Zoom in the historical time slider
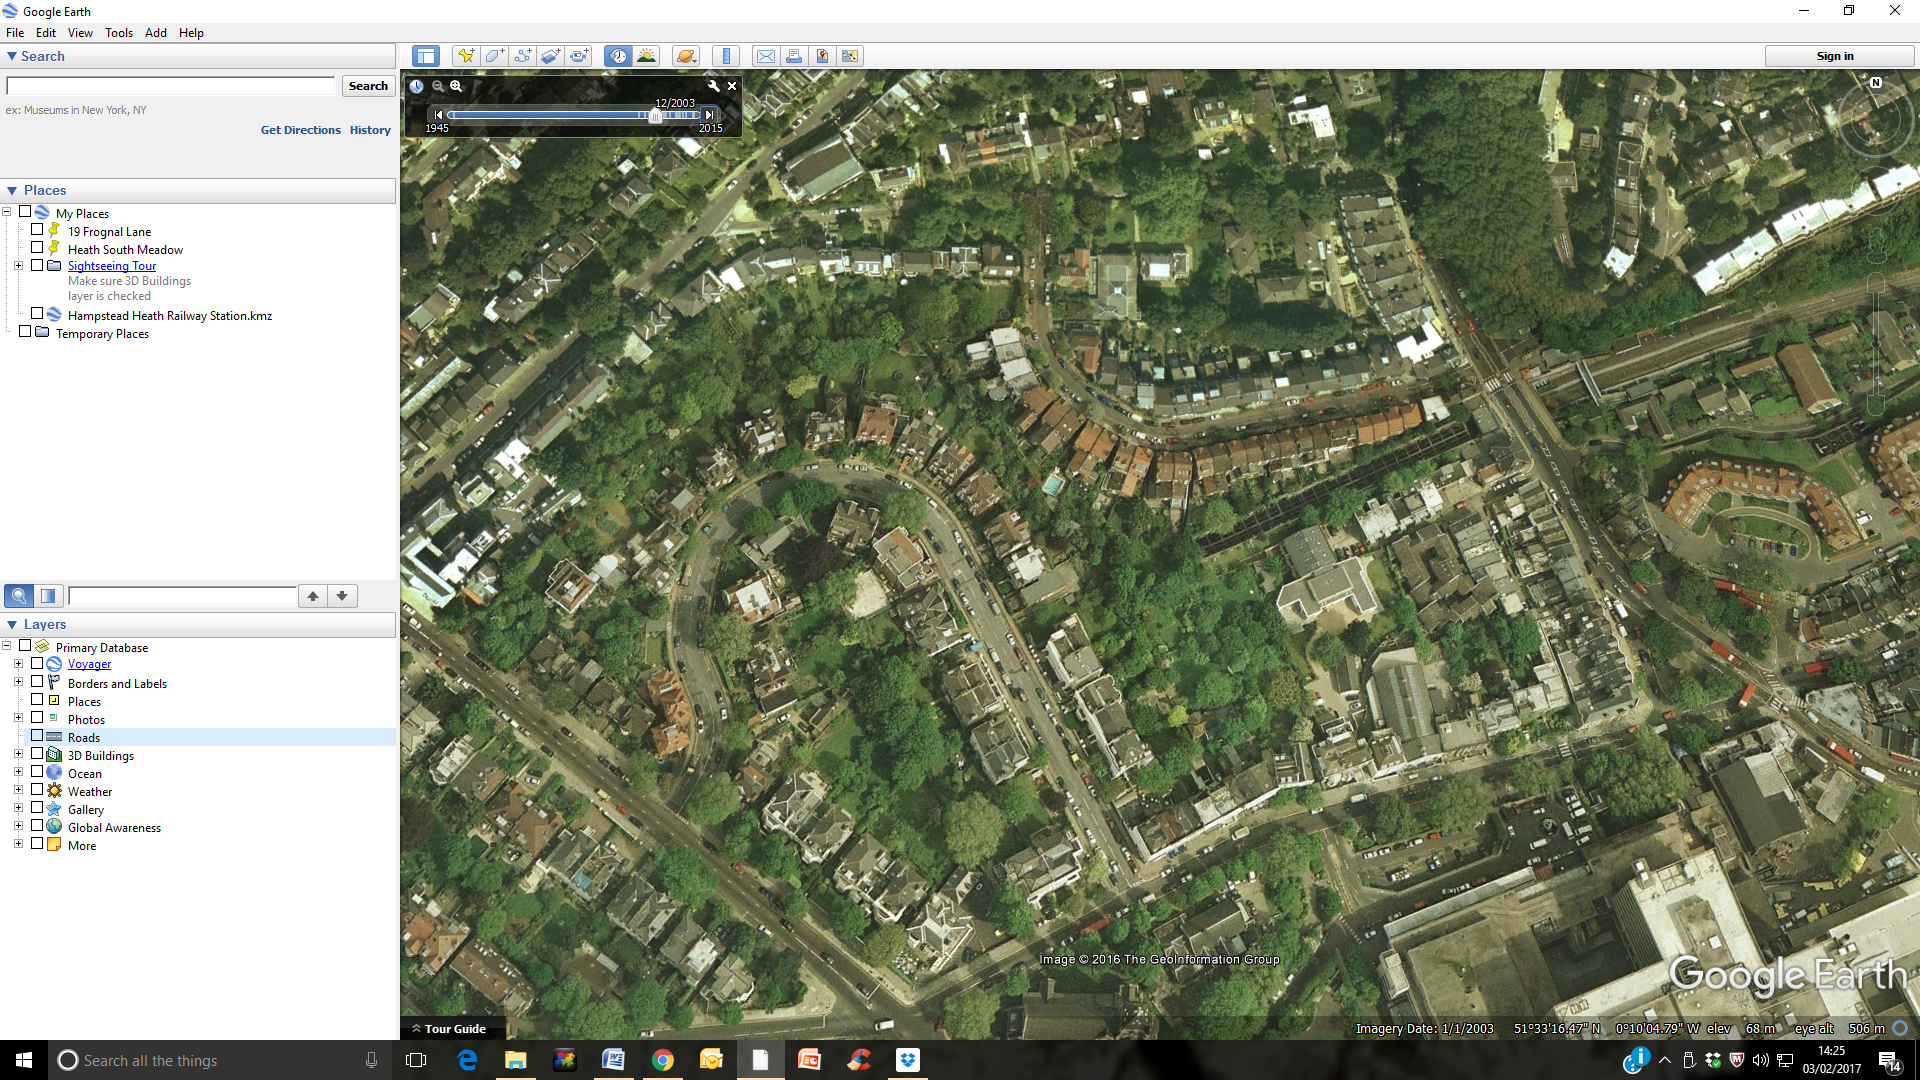The image size is (1920, 1080). pos(456,86)
